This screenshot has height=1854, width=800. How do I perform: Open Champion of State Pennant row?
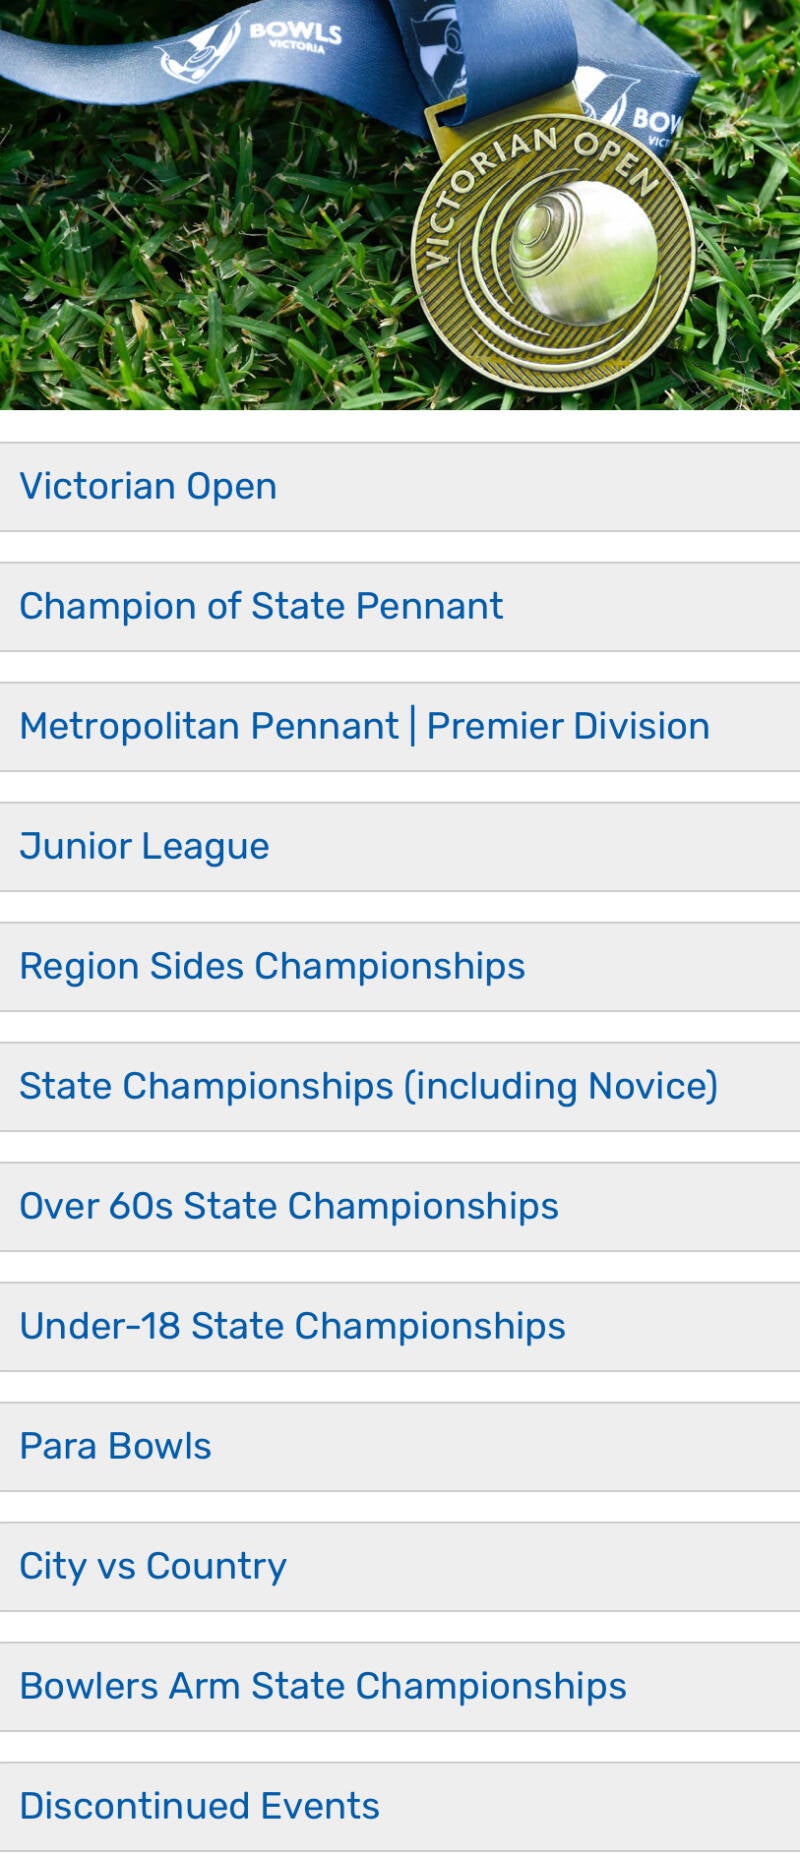pos(400,607)
